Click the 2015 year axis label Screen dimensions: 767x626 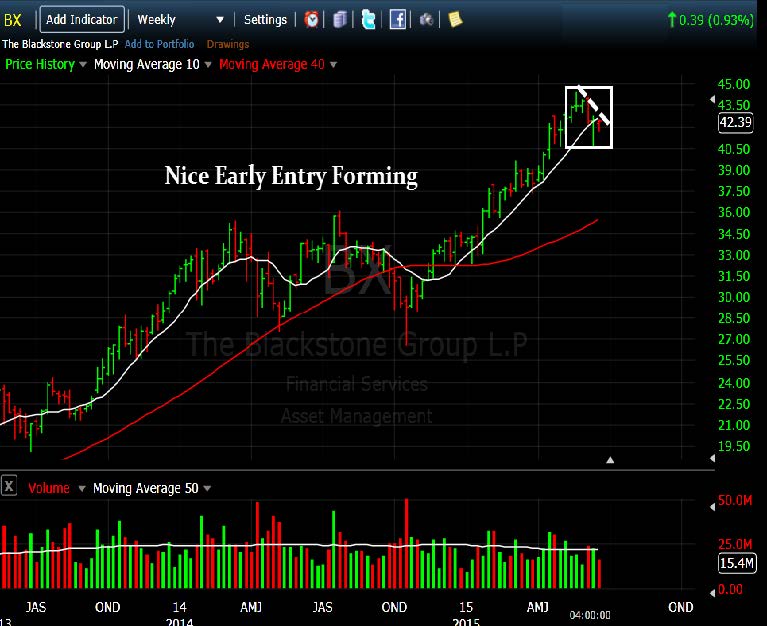point(466,622)
